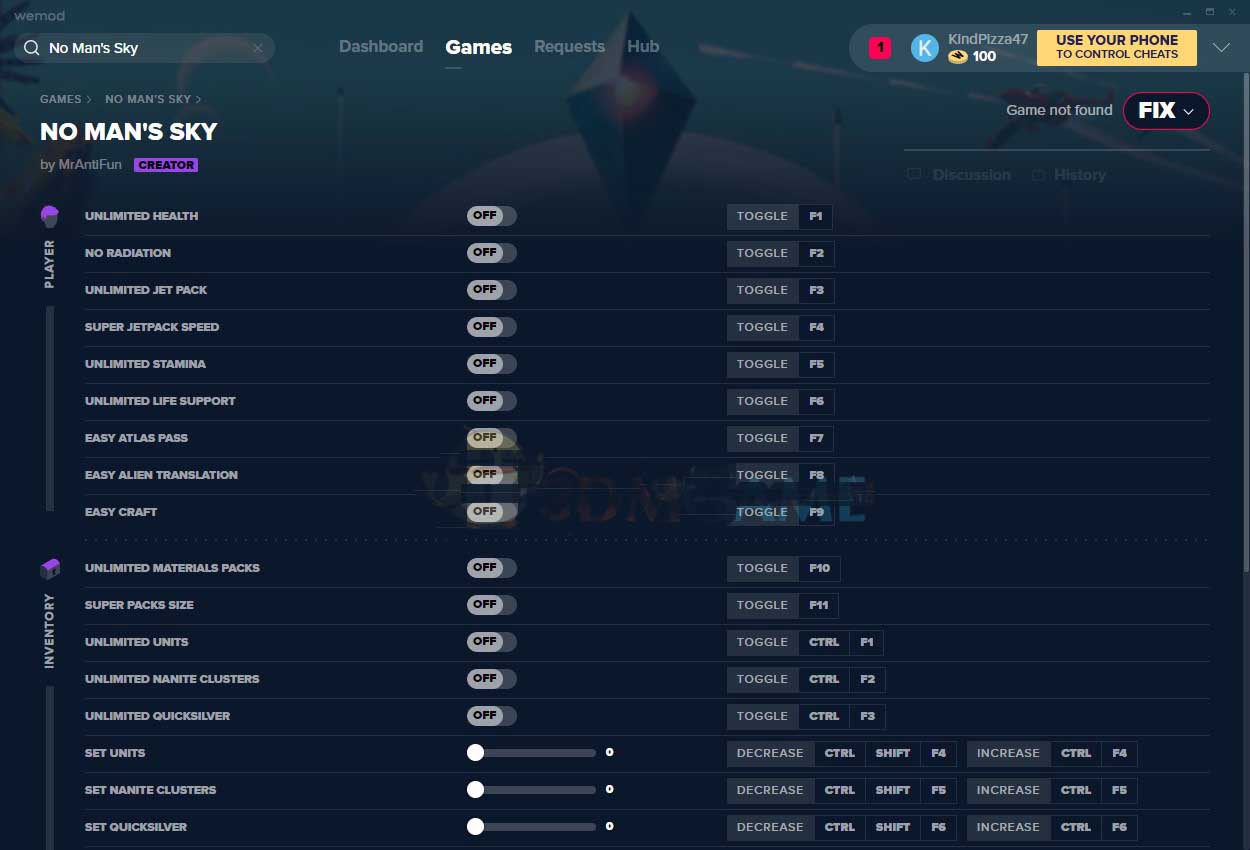Open the Dashboard tab

pos(381,47)
